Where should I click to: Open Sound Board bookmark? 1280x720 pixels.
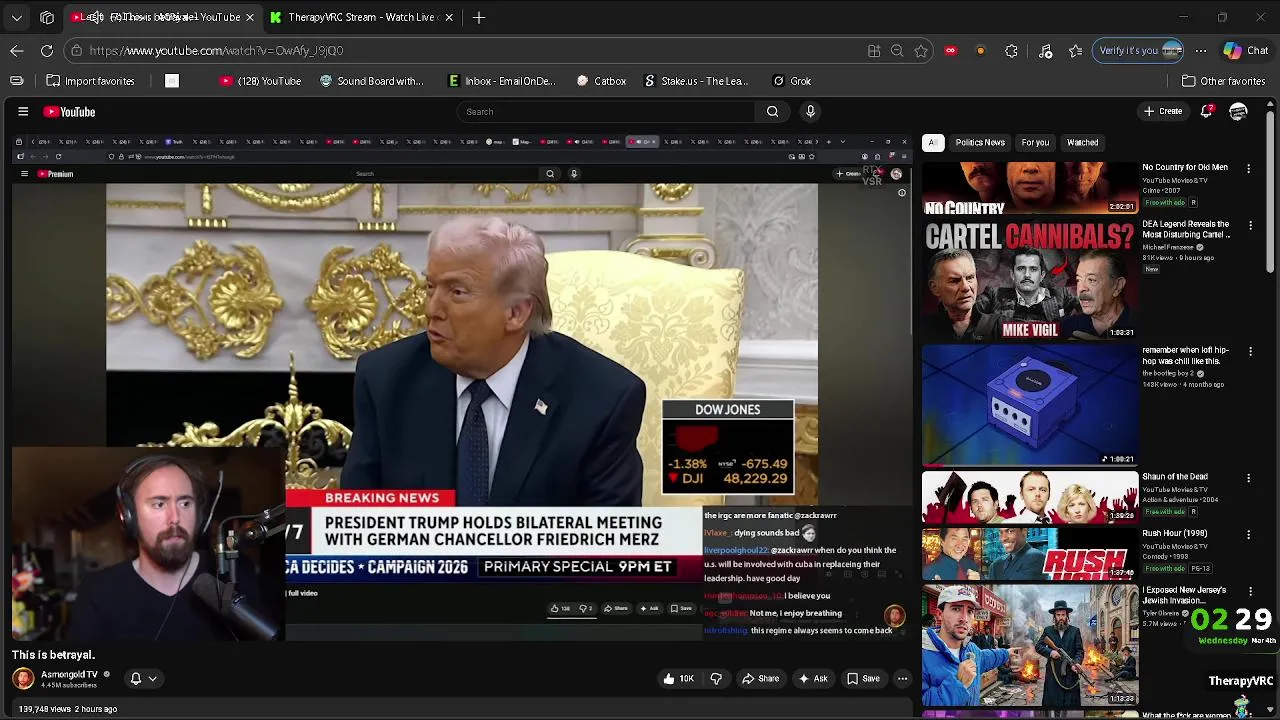[371, 81]
